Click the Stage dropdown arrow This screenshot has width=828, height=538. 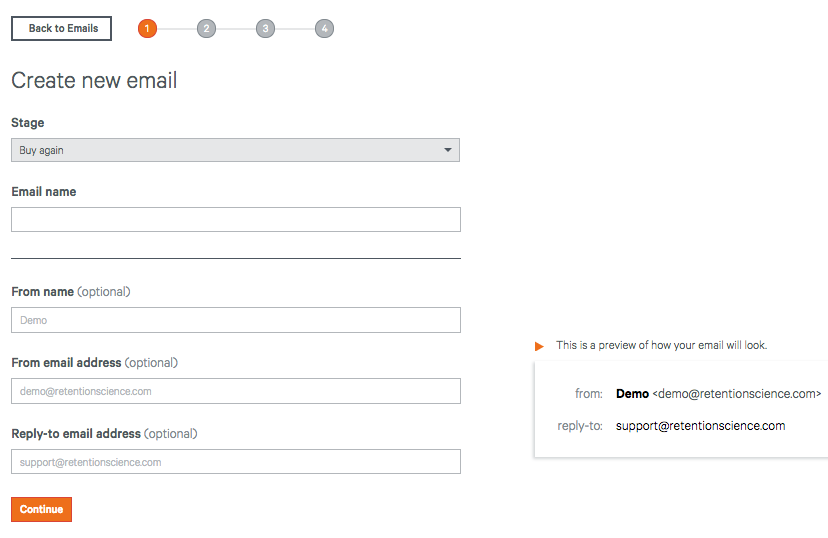click(448, 150)
